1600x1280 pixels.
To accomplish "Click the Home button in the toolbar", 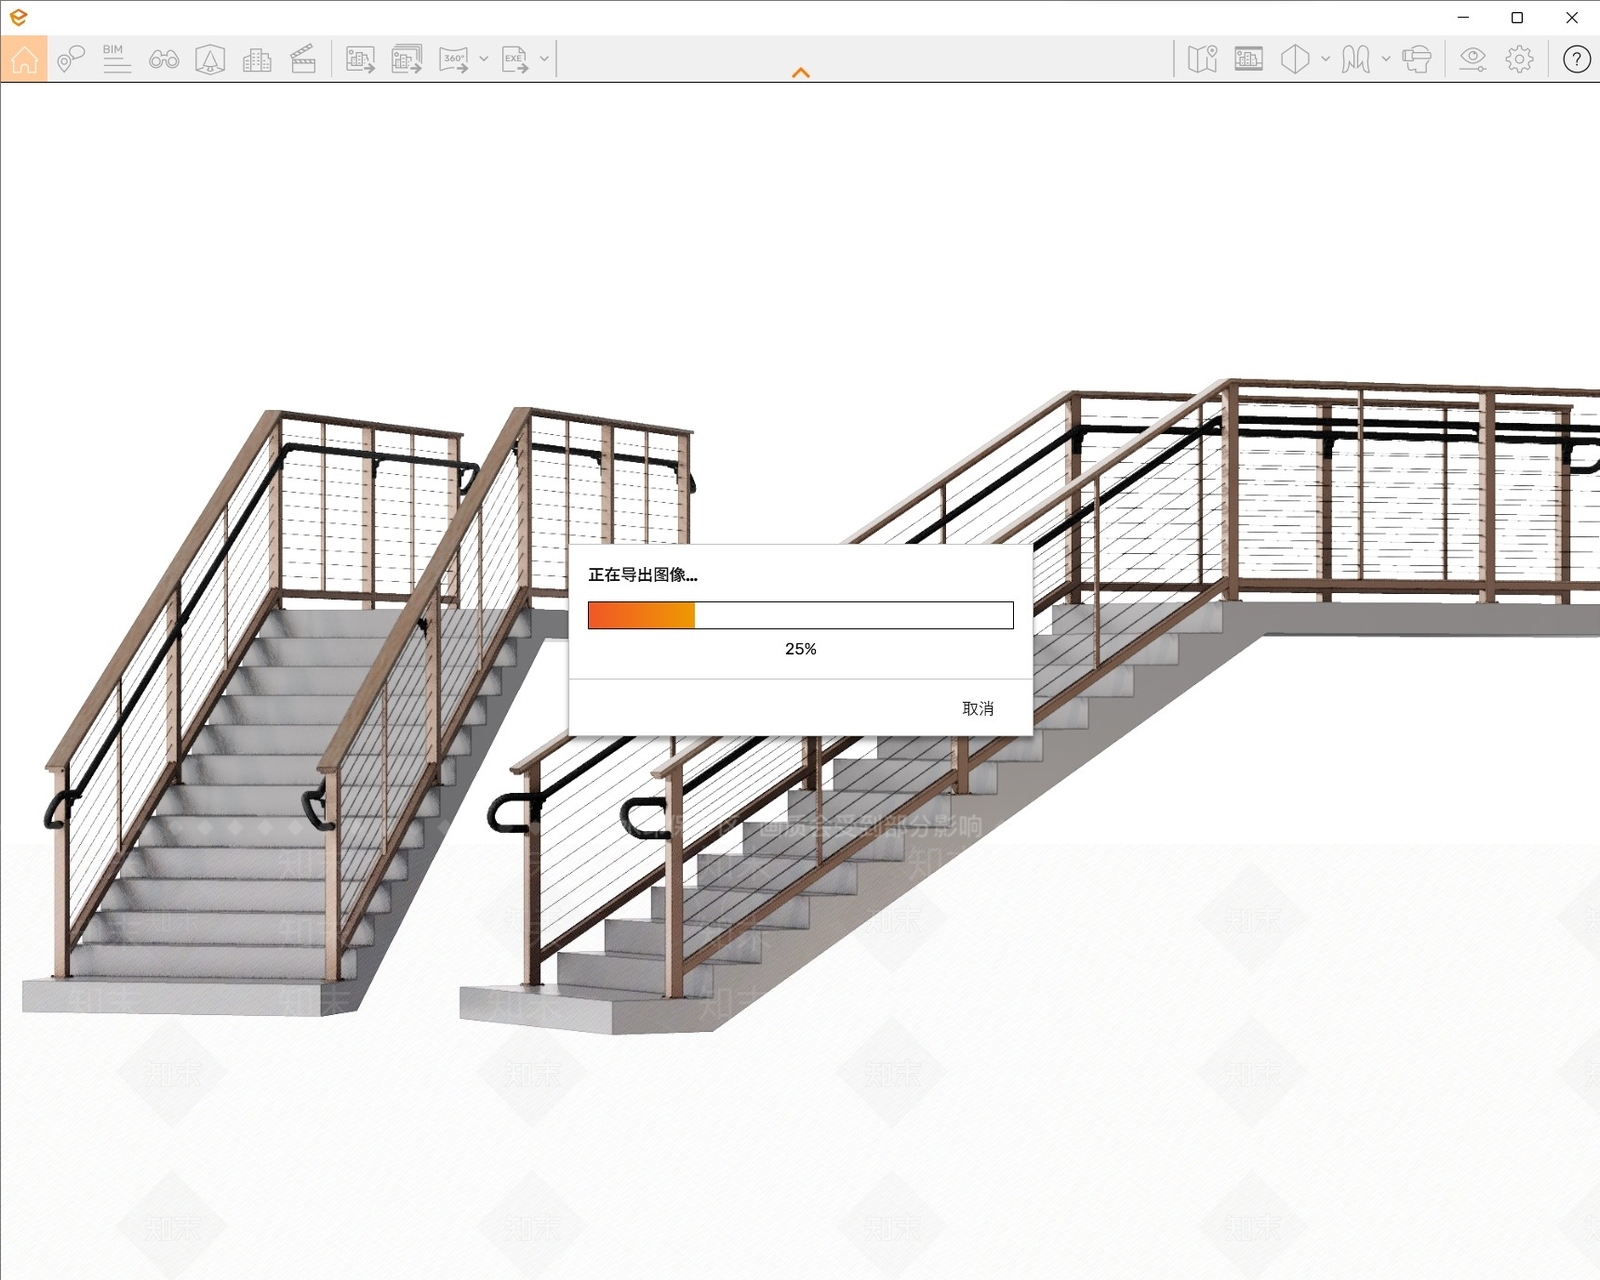I will pos(24,59).
